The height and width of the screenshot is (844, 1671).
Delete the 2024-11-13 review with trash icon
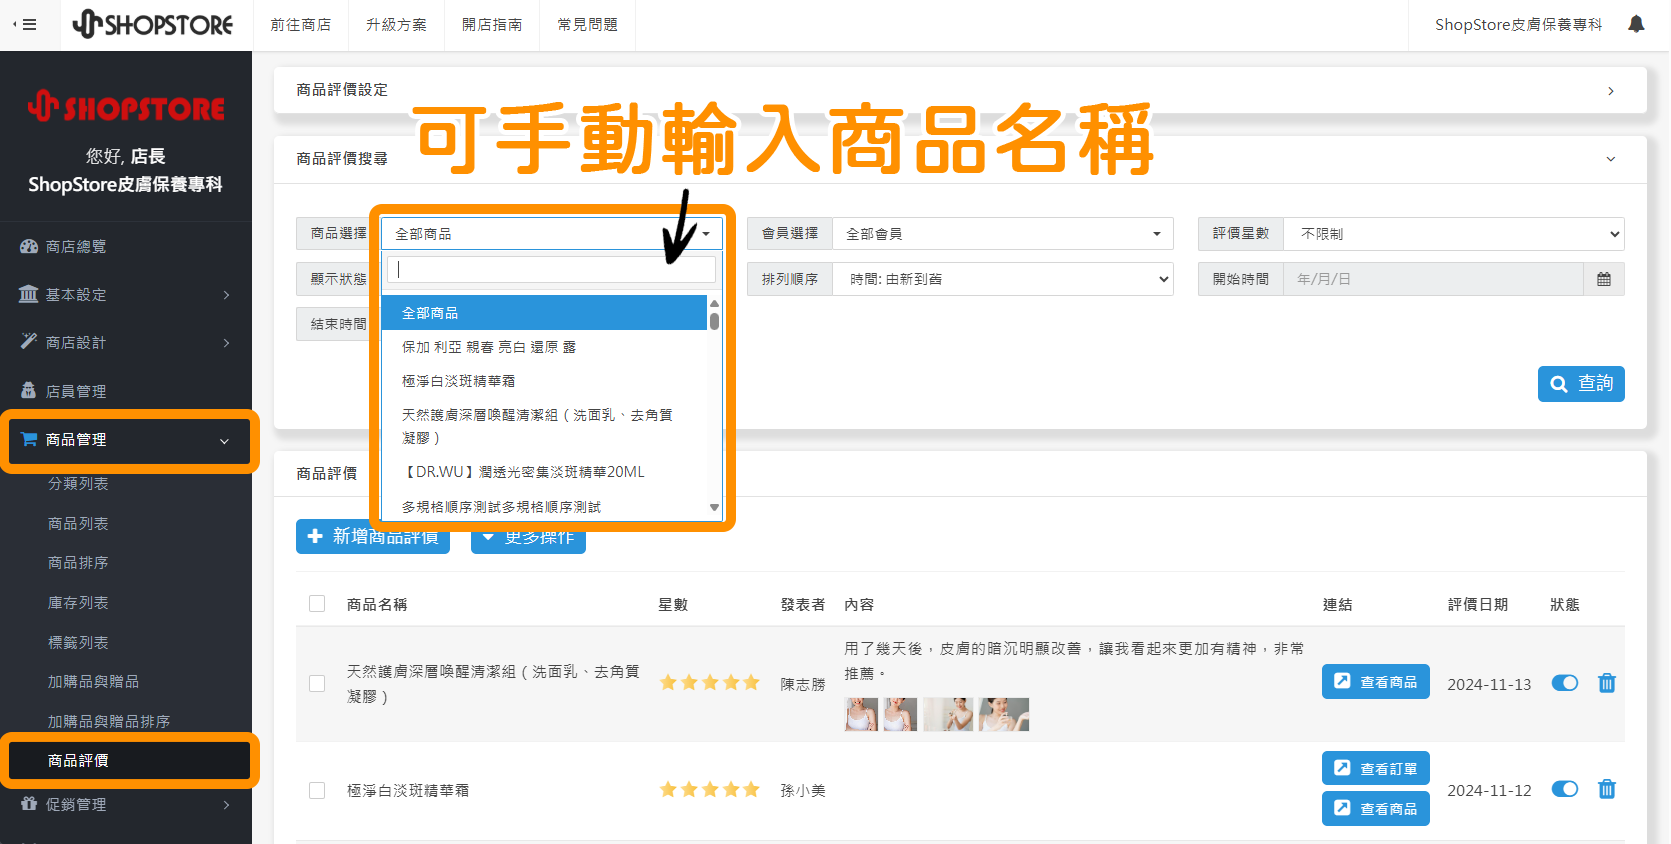(1607, 683)
